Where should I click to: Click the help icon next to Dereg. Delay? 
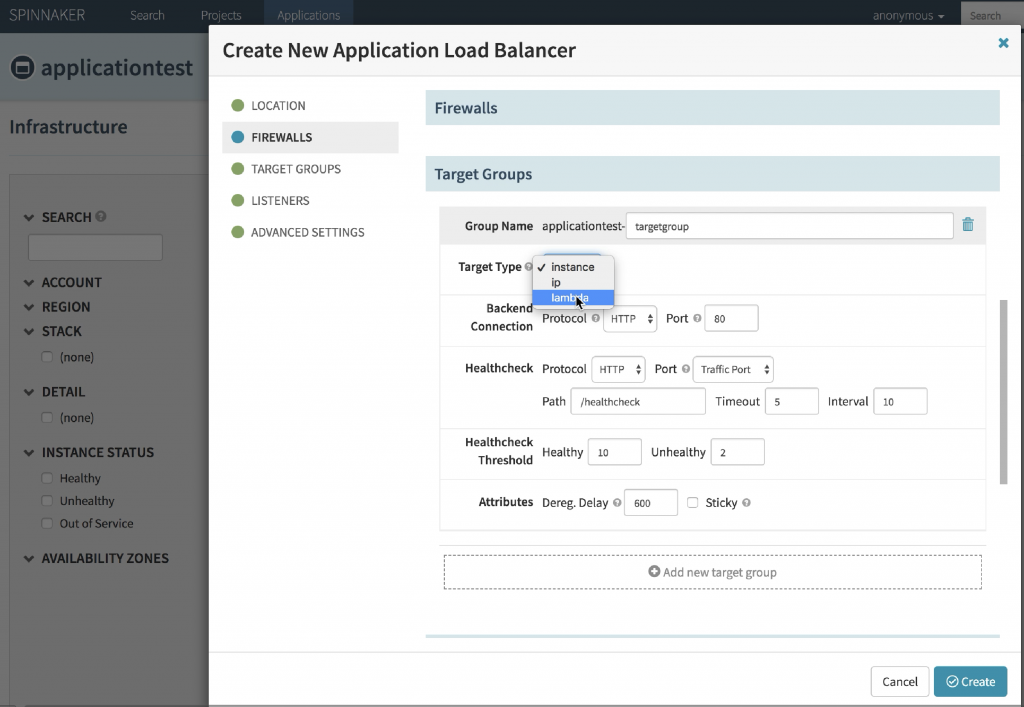(x=615, y=502)
